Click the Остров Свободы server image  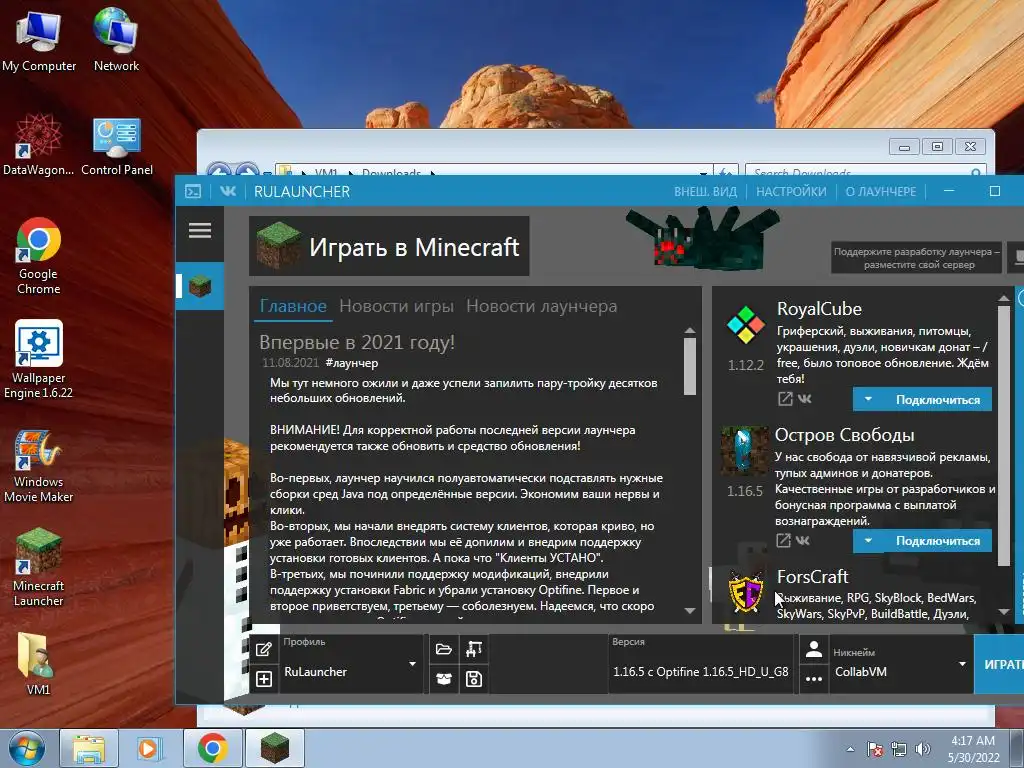pyautogui.click(x=744, y=451)
